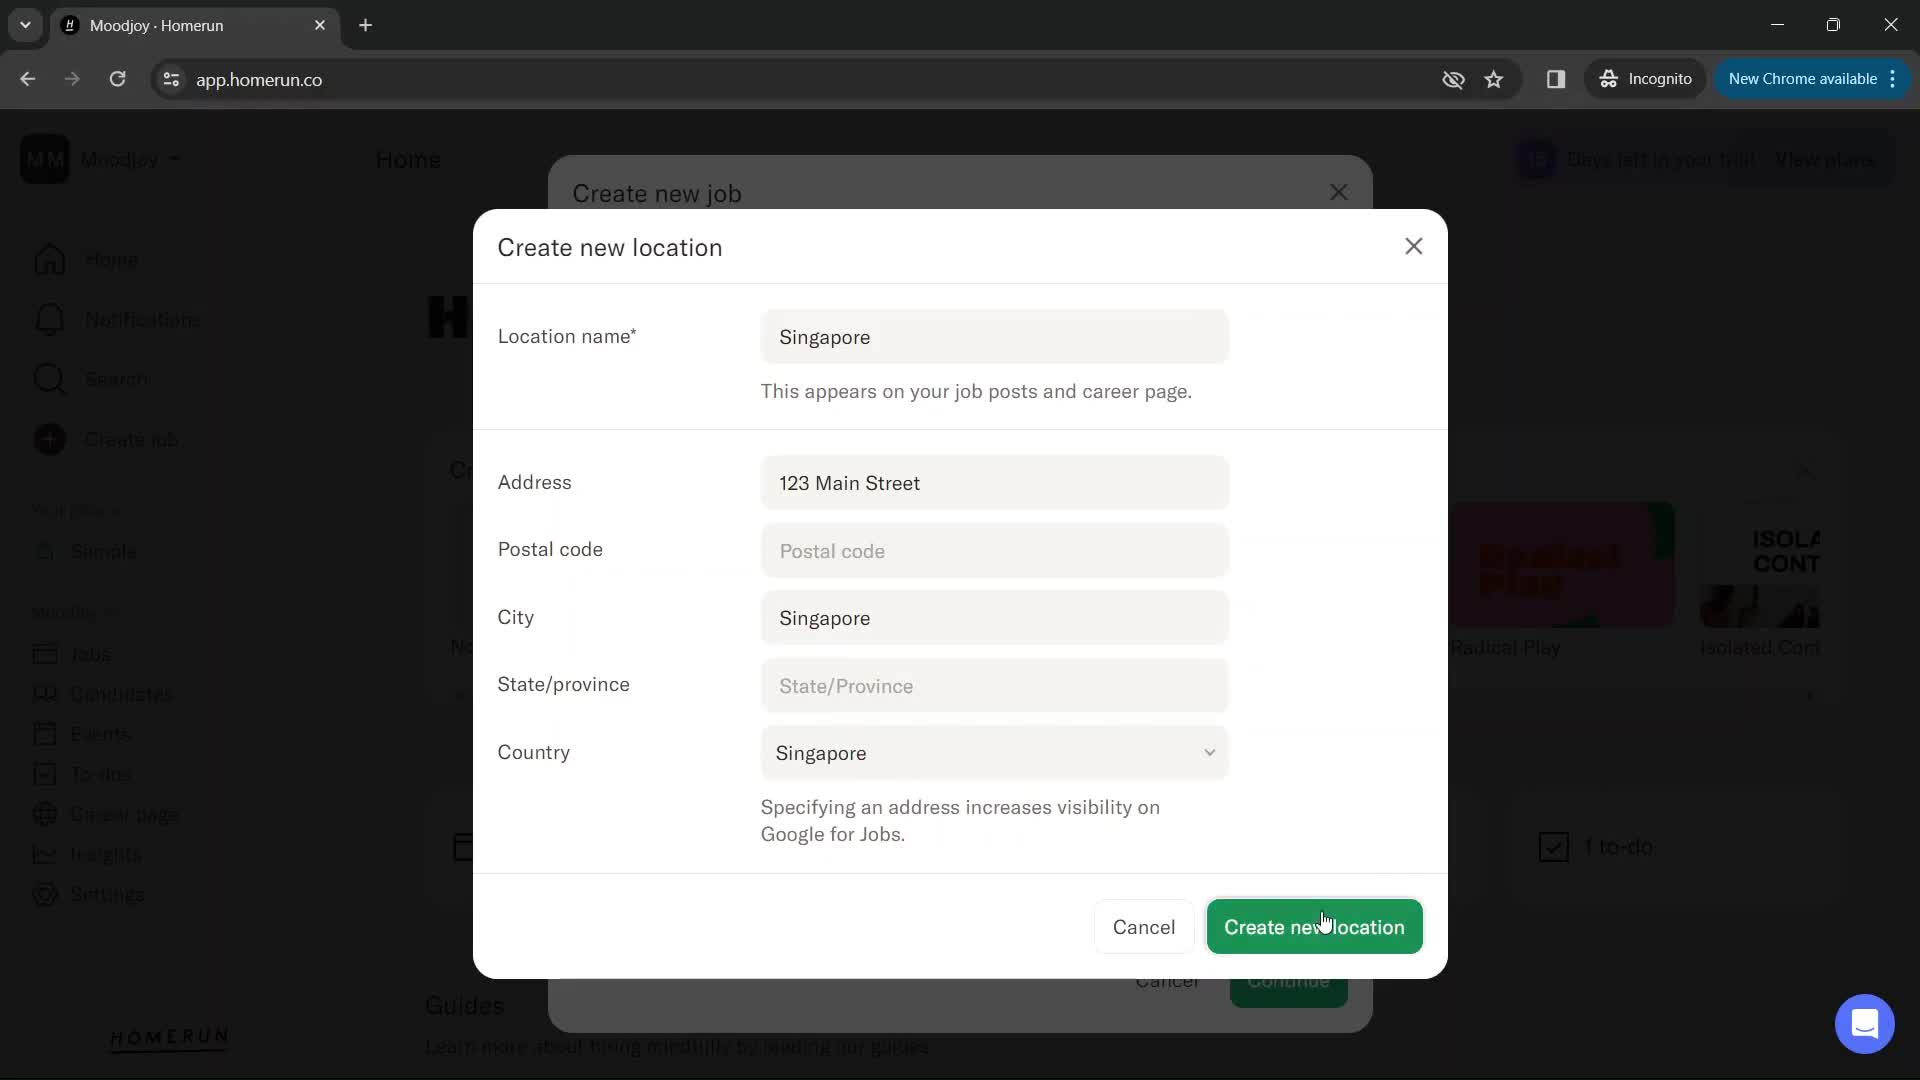Screen dimensions: 1920x1080
Task: Click the Isolated Cont template thumbnail
Action: (x=1760, y=566)
